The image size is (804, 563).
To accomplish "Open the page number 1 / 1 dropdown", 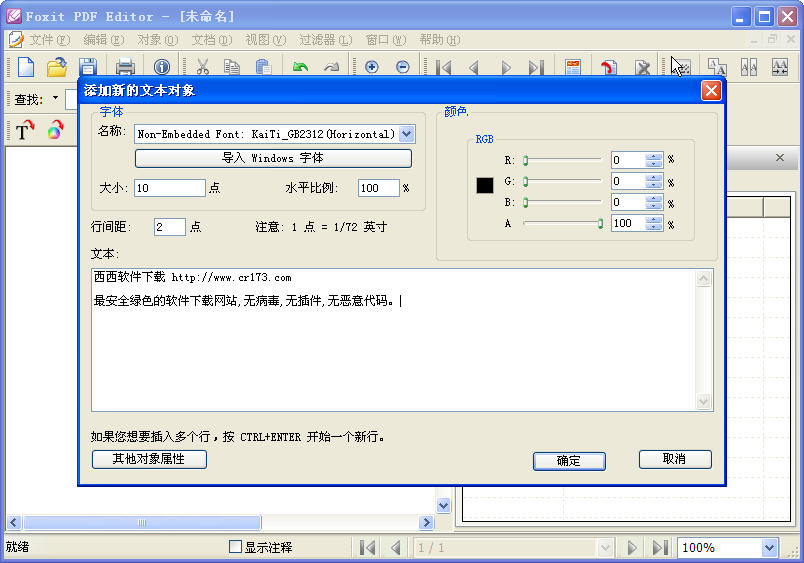I will (x=605, y=548).
